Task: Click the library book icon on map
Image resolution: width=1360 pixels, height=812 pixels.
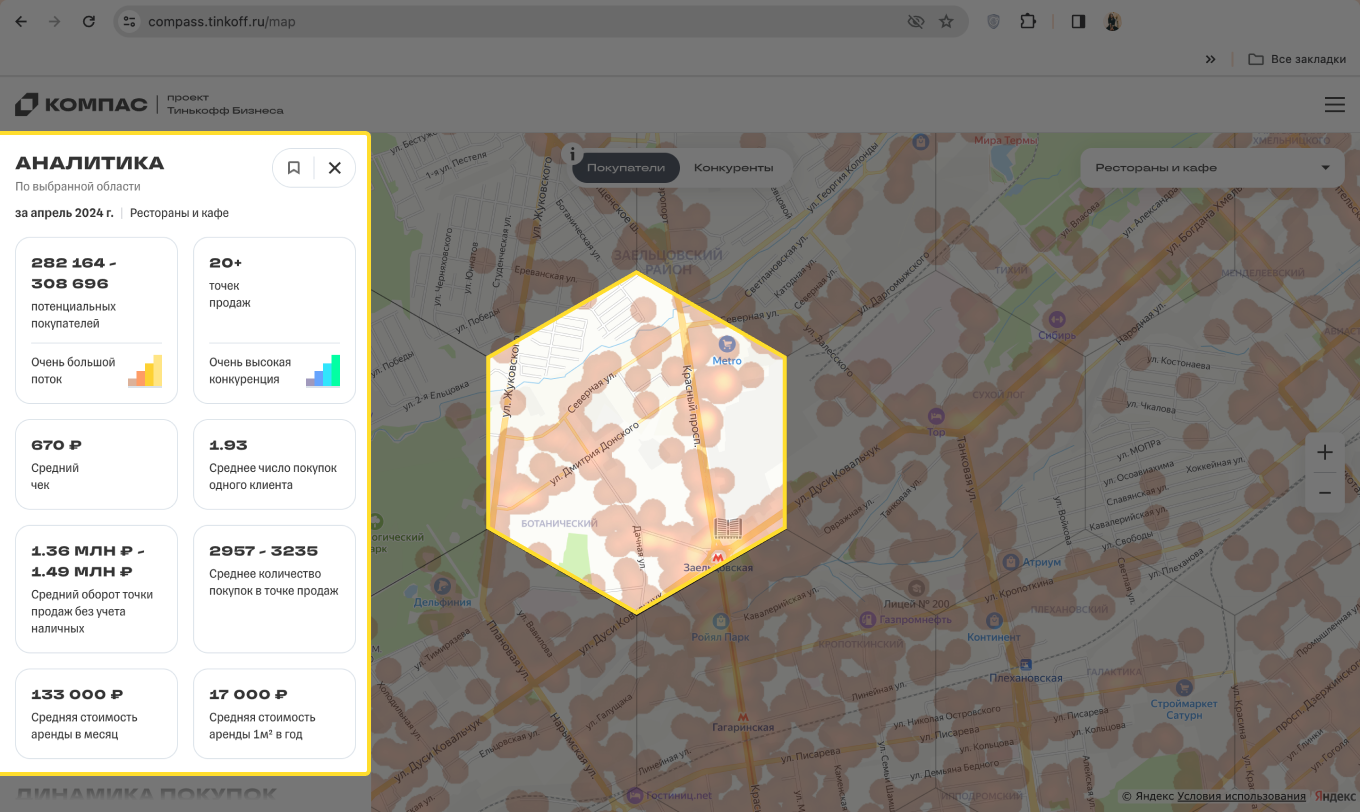Action: pos(728,529)
